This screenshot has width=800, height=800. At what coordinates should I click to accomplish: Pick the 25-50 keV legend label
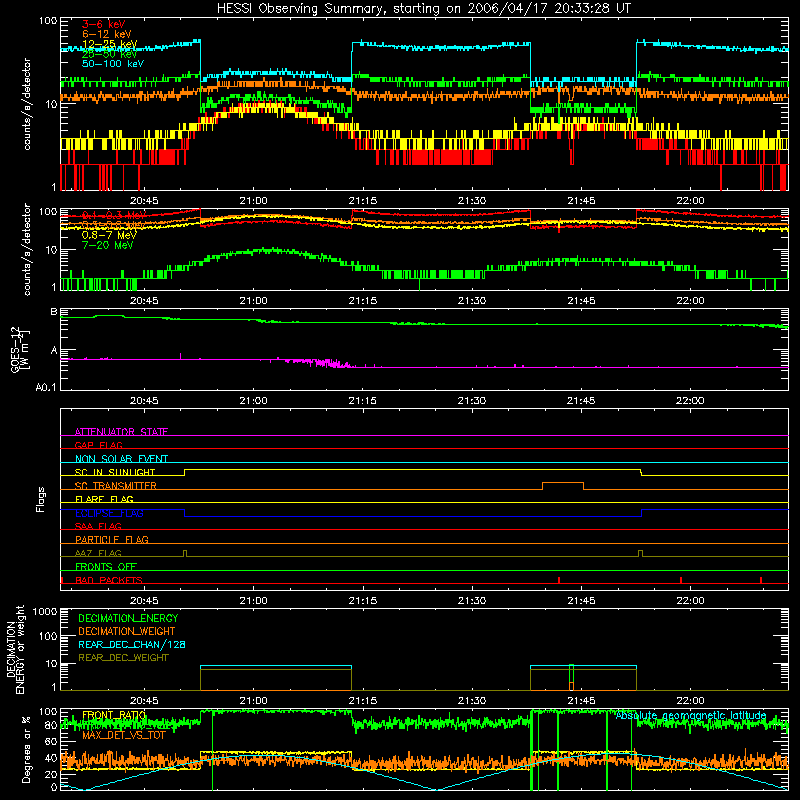109,54
